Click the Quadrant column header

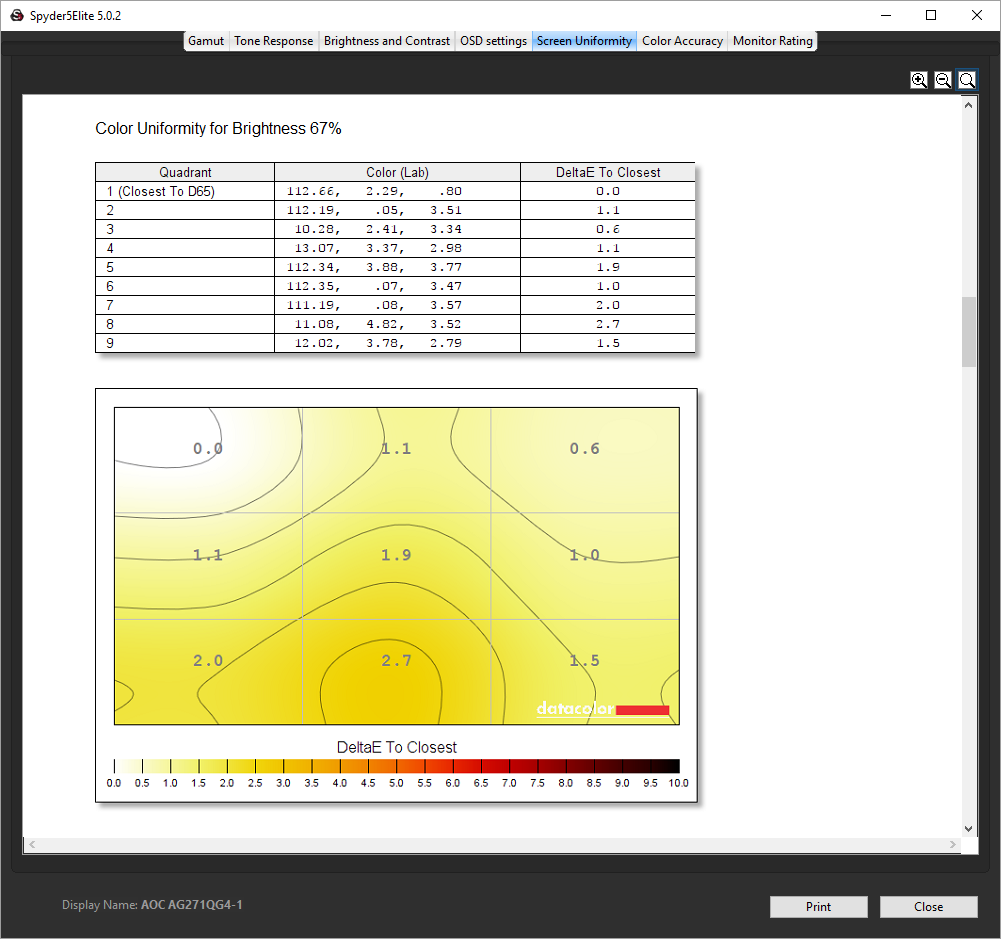[185, 172]
